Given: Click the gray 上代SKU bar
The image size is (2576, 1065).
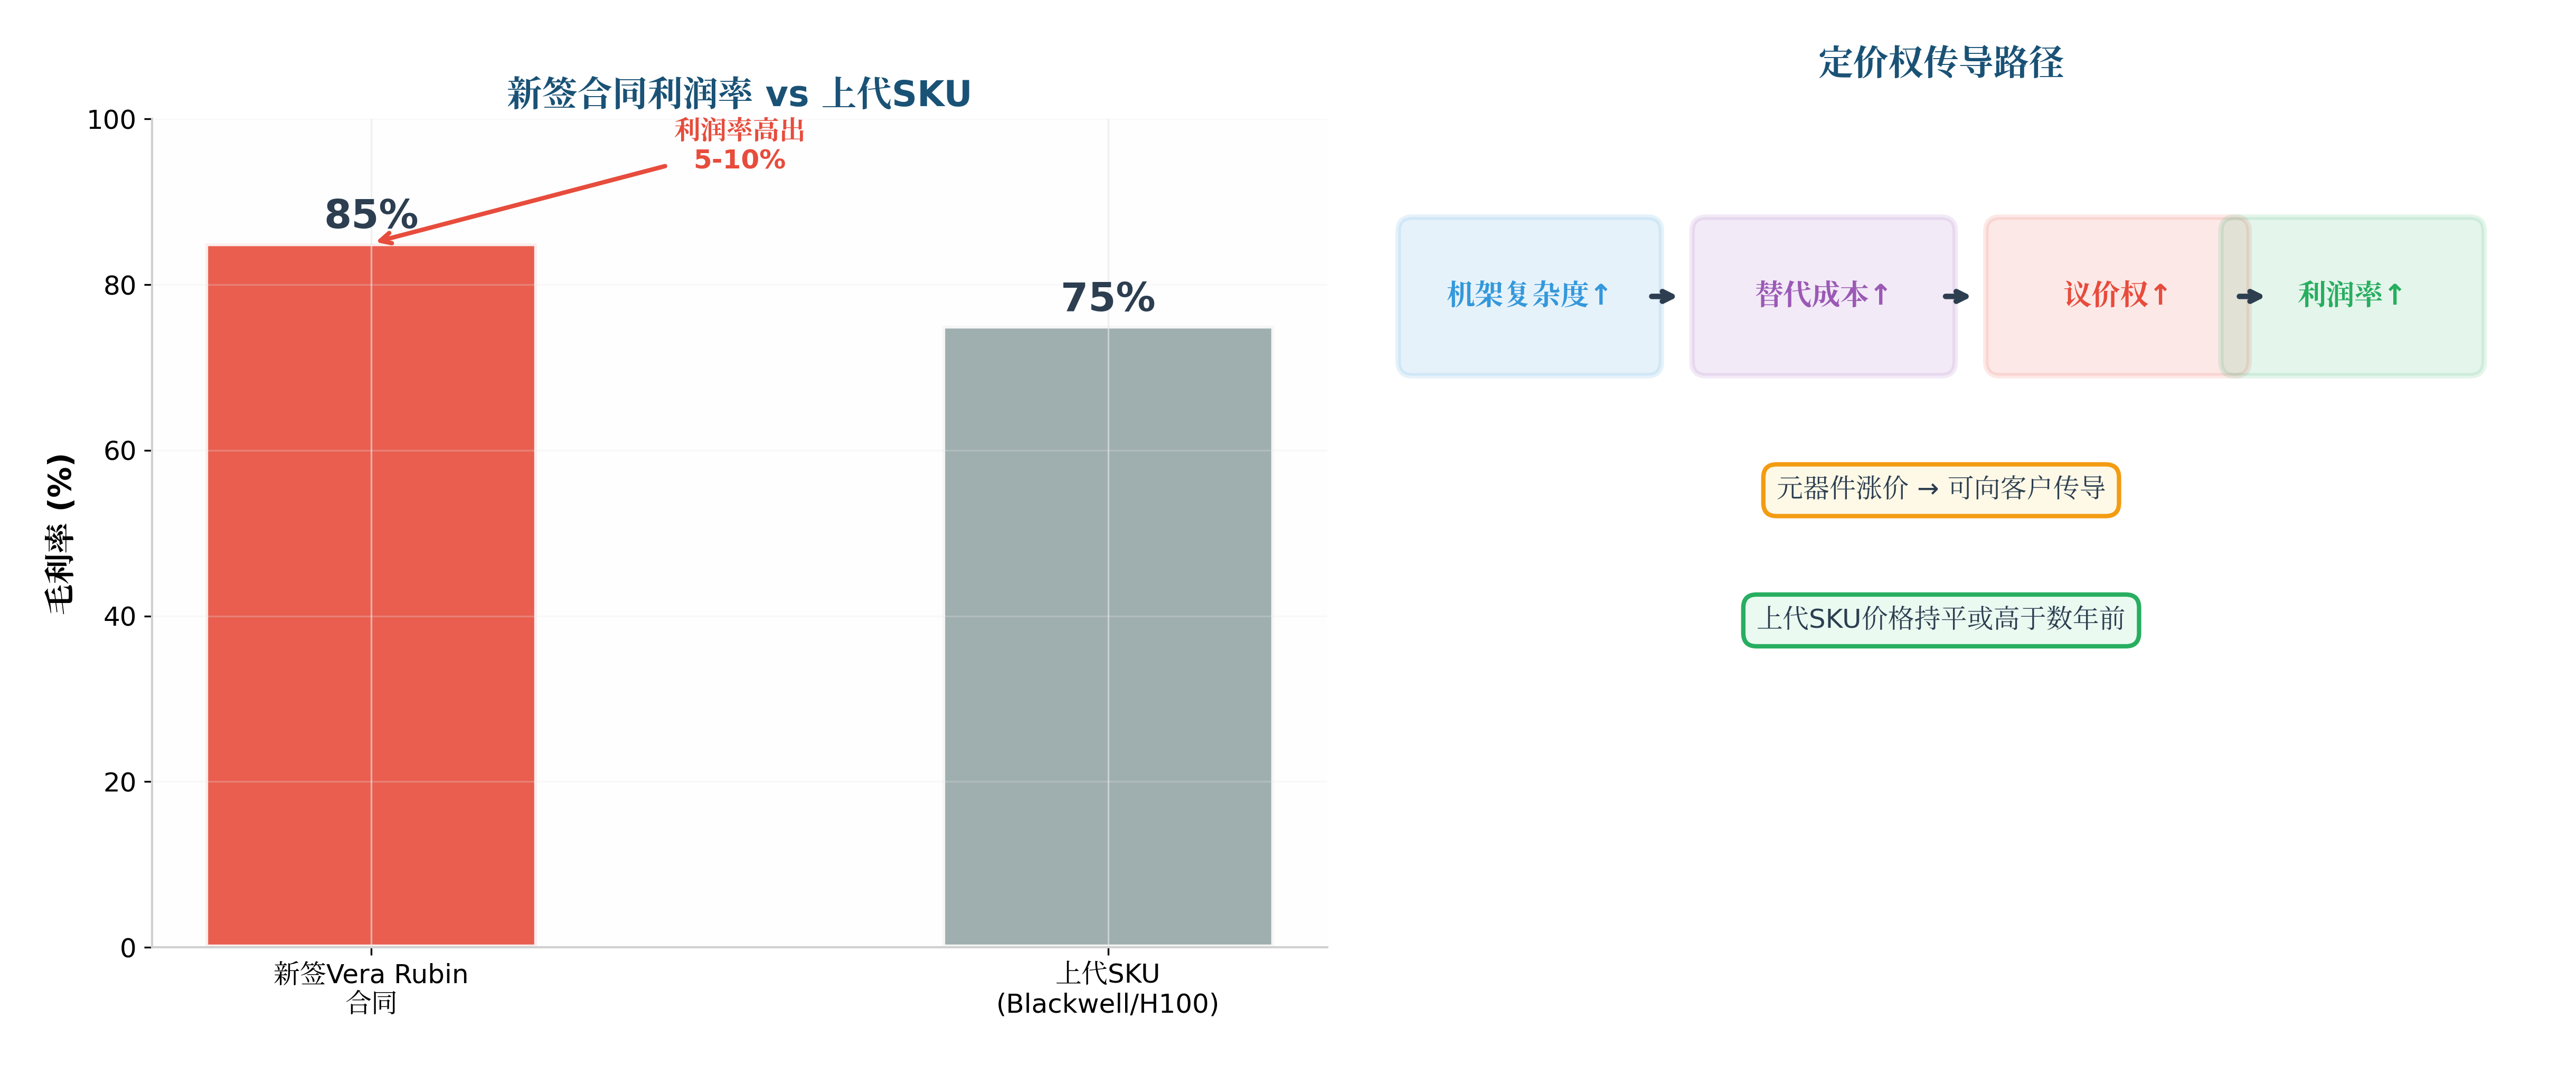Looking at the screenshot, I should coord(1108,636).
